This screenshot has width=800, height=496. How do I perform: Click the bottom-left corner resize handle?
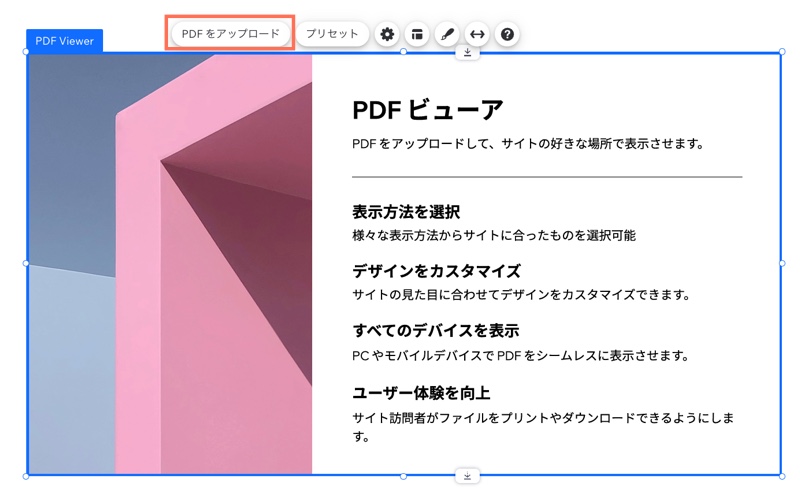click(x=26, y=476)
